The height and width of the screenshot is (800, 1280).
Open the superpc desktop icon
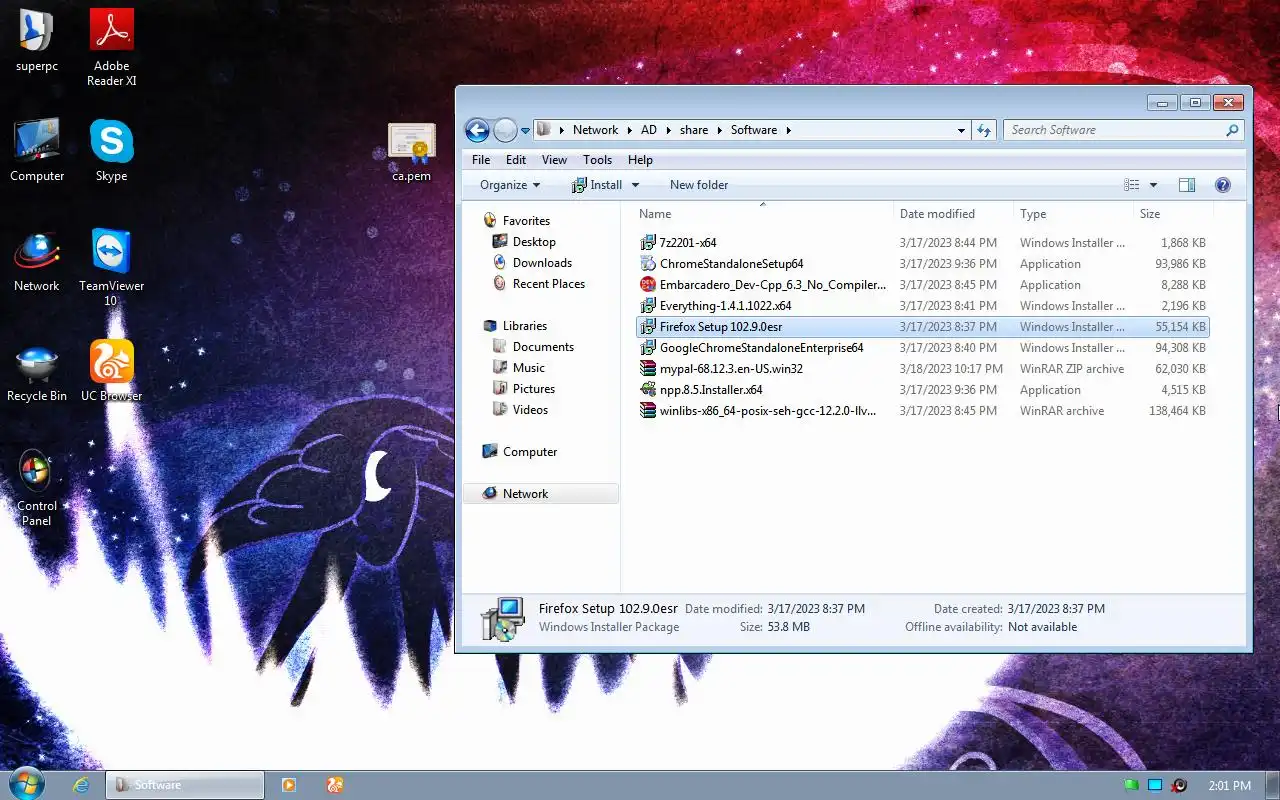(37, 42)
